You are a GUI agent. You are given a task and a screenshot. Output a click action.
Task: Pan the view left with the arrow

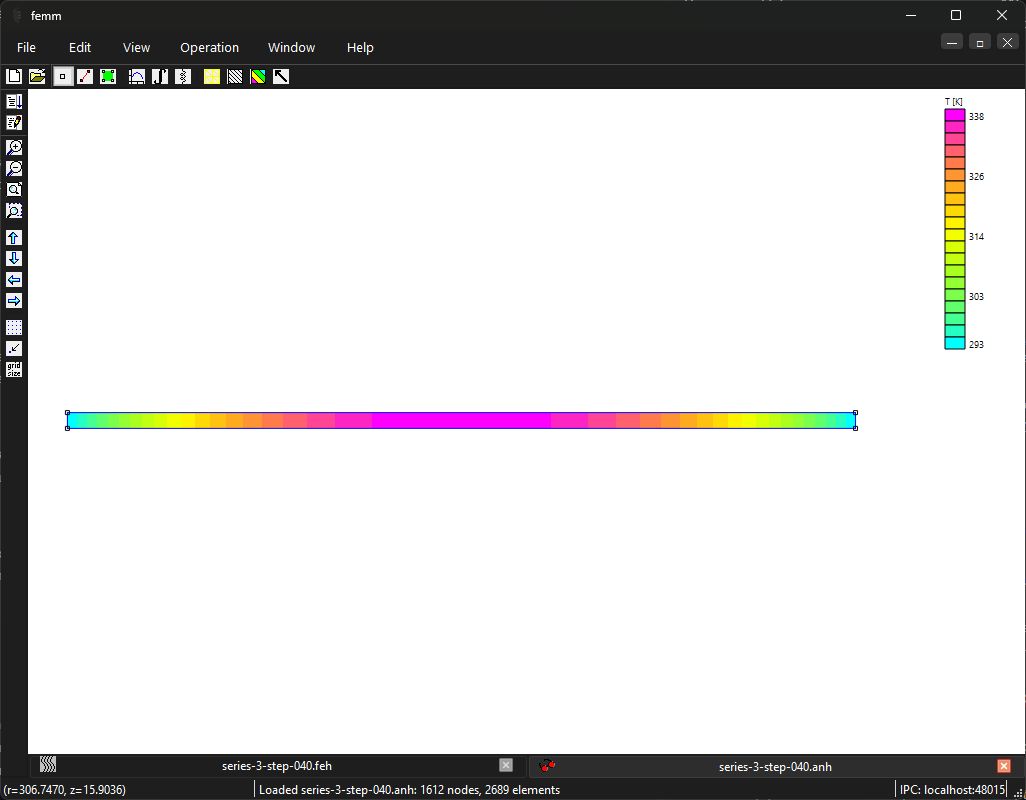(14, 279)
